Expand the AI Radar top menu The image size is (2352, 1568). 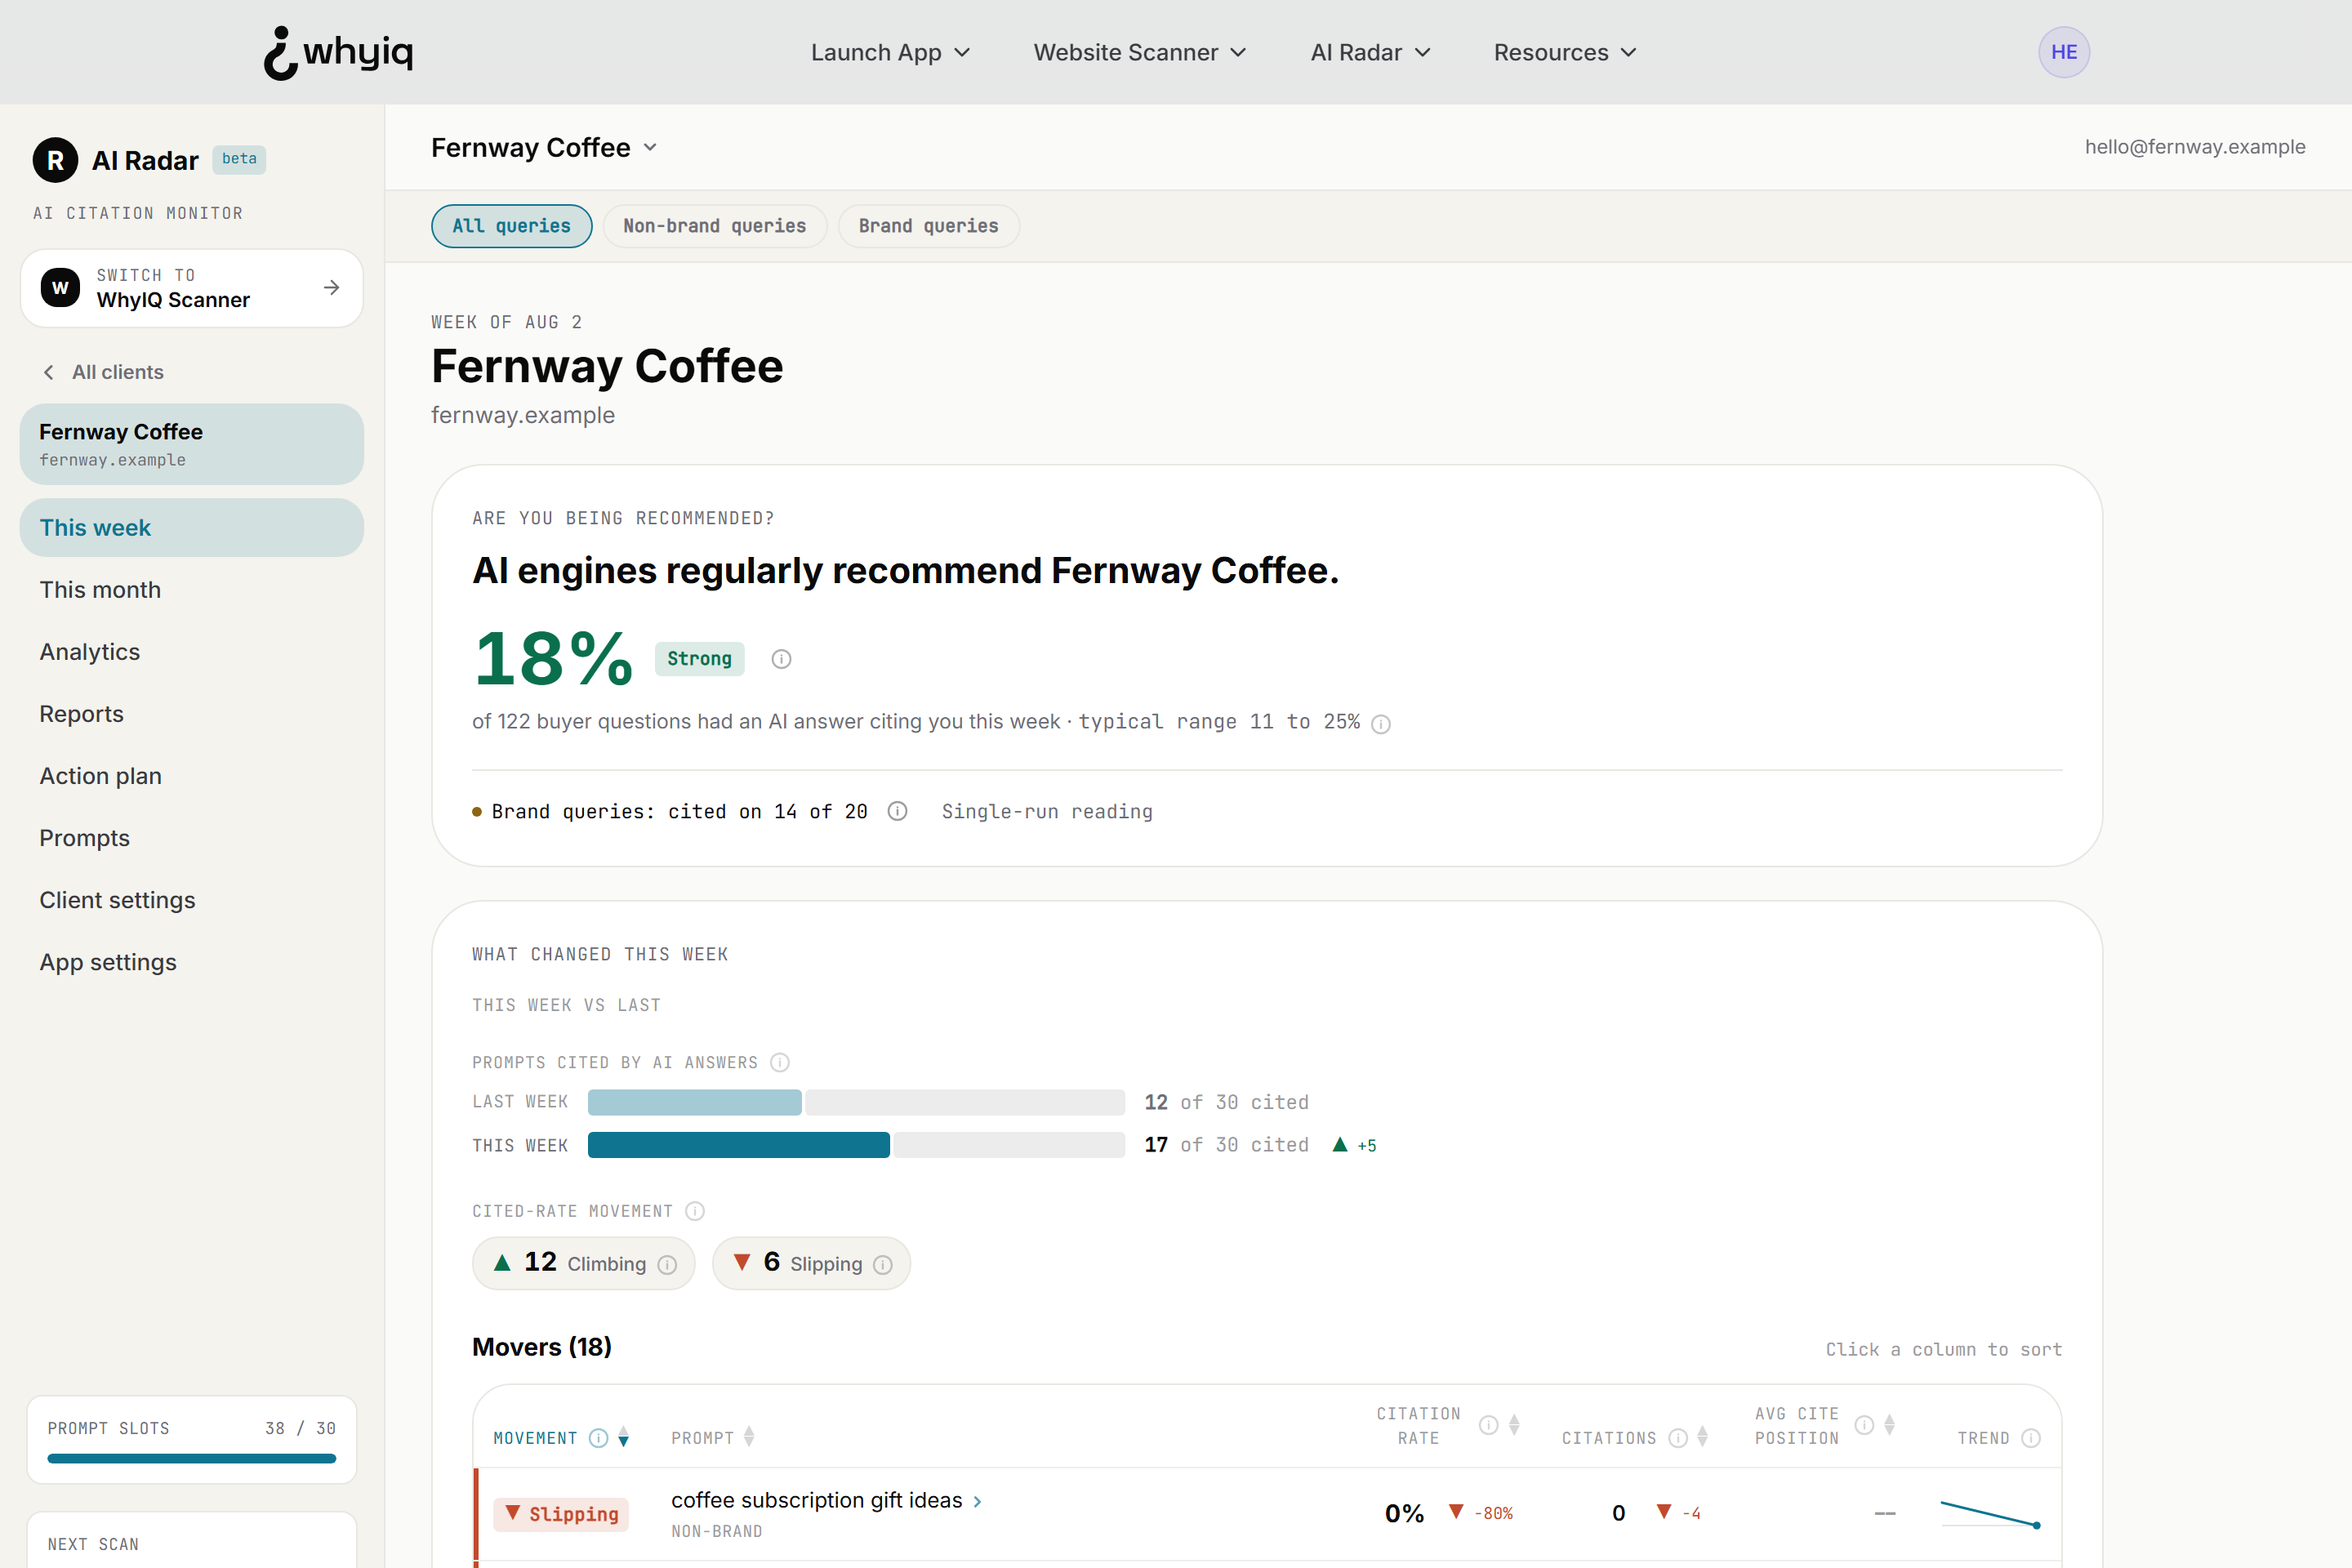[1371, 52]
